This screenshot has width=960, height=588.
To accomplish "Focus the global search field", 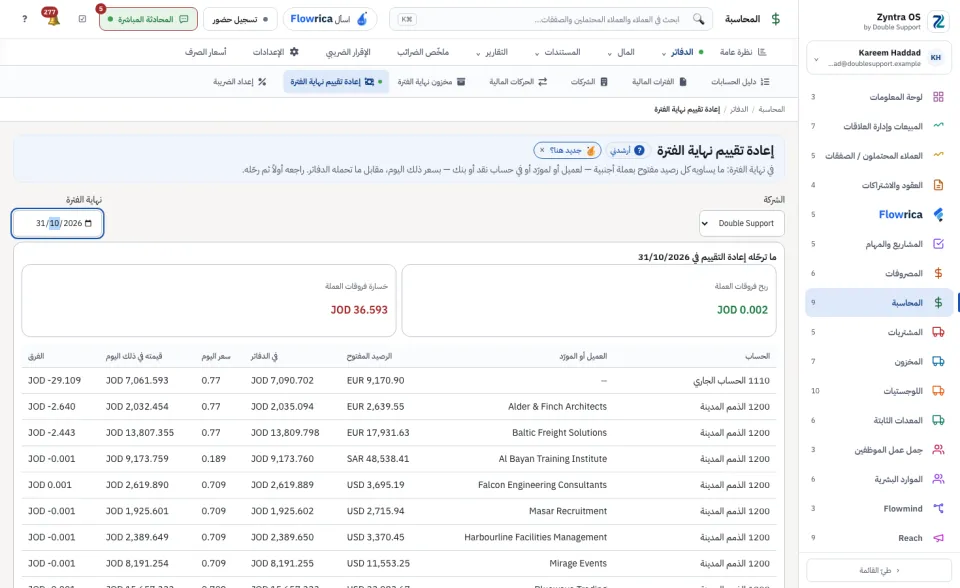I will (x=551, y=19).
